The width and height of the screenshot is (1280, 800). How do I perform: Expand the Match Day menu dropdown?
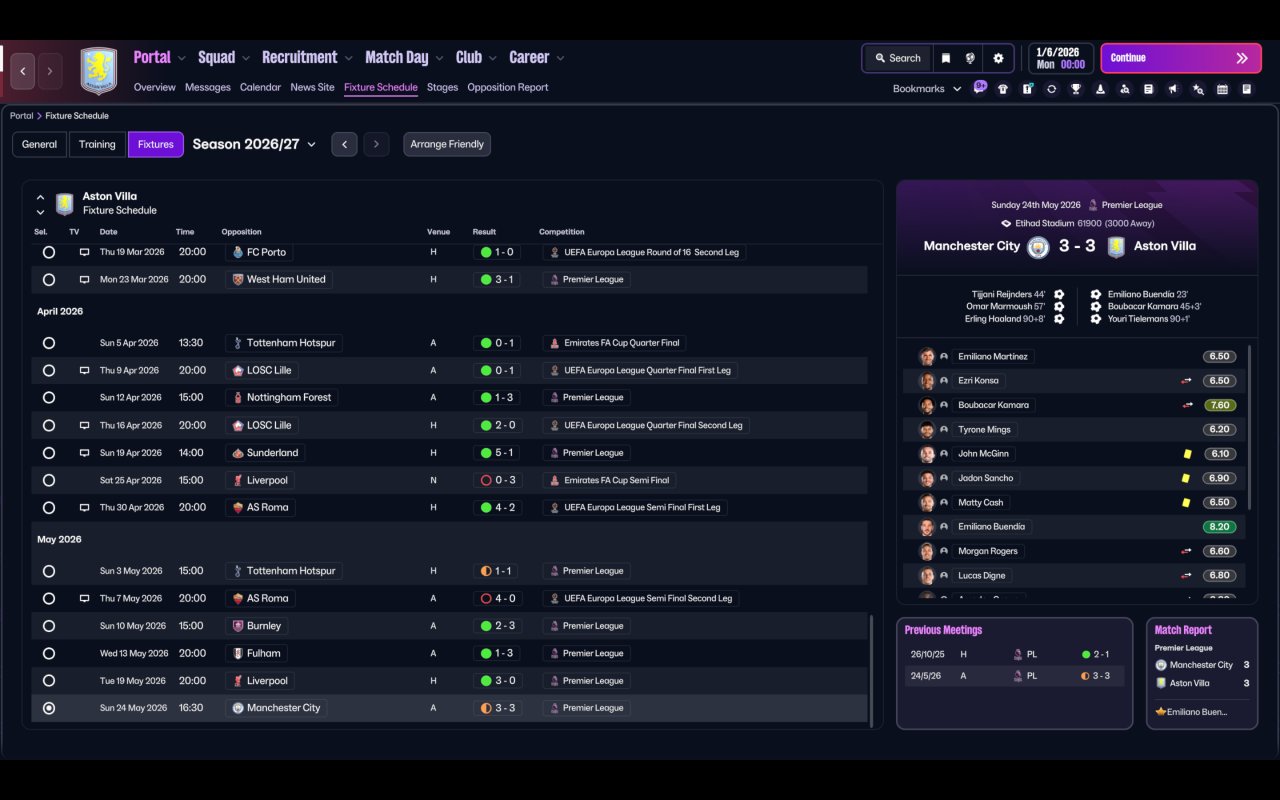coord(439,58)
